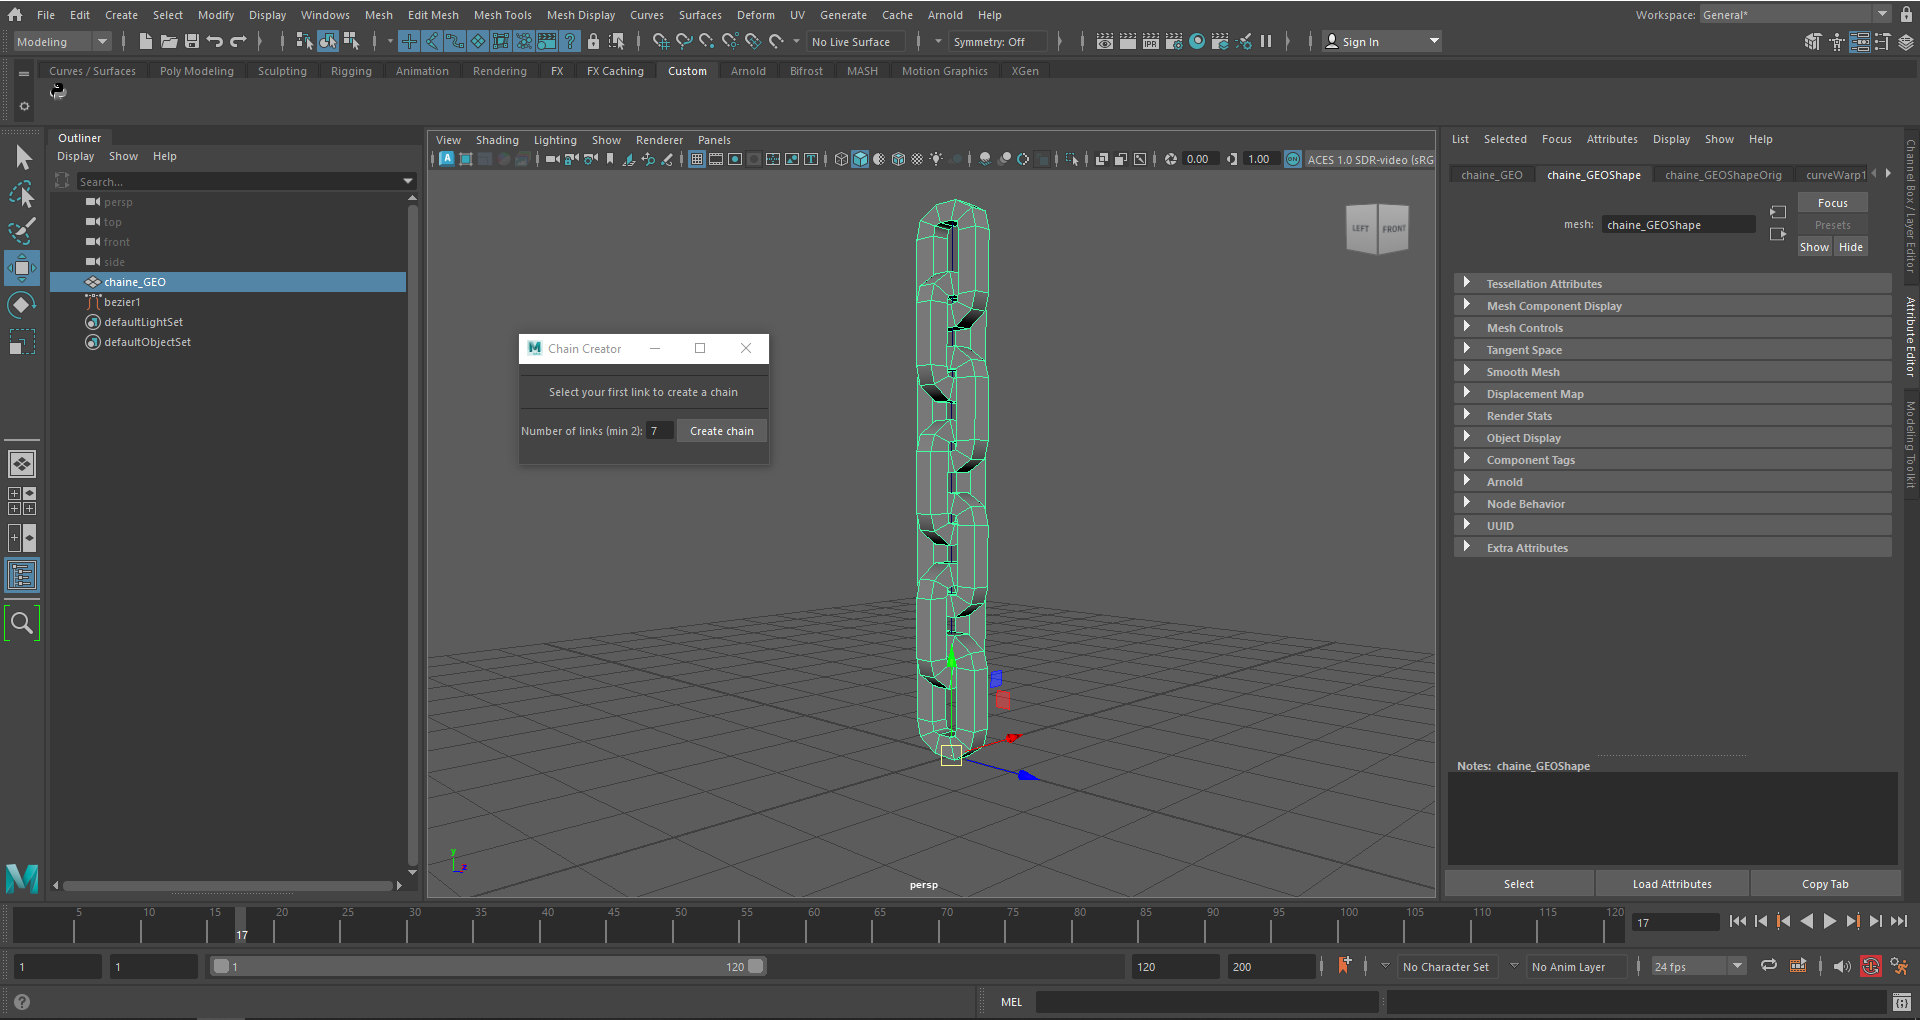The image size is (1920, 1020).
Task: Click the Python script icon on Custom shelf
Action: click(x=58, y=91)
